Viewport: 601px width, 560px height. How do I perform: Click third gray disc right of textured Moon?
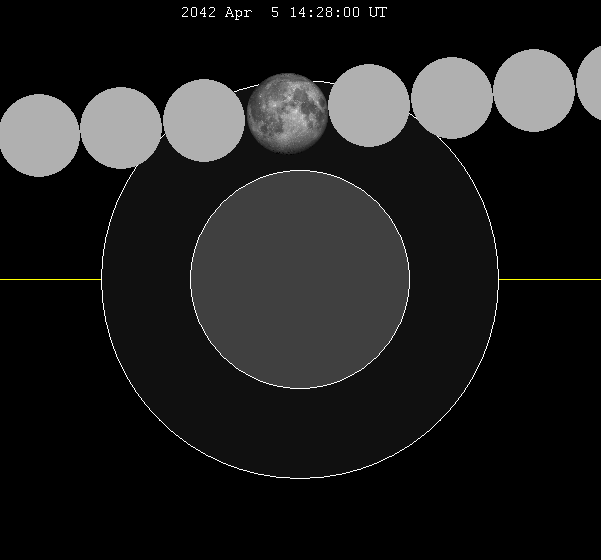coord(534,90)
